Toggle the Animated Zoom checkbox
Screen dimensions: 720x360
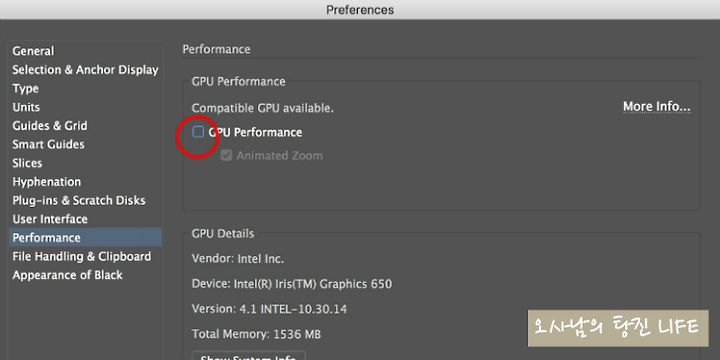coord(226,156)
